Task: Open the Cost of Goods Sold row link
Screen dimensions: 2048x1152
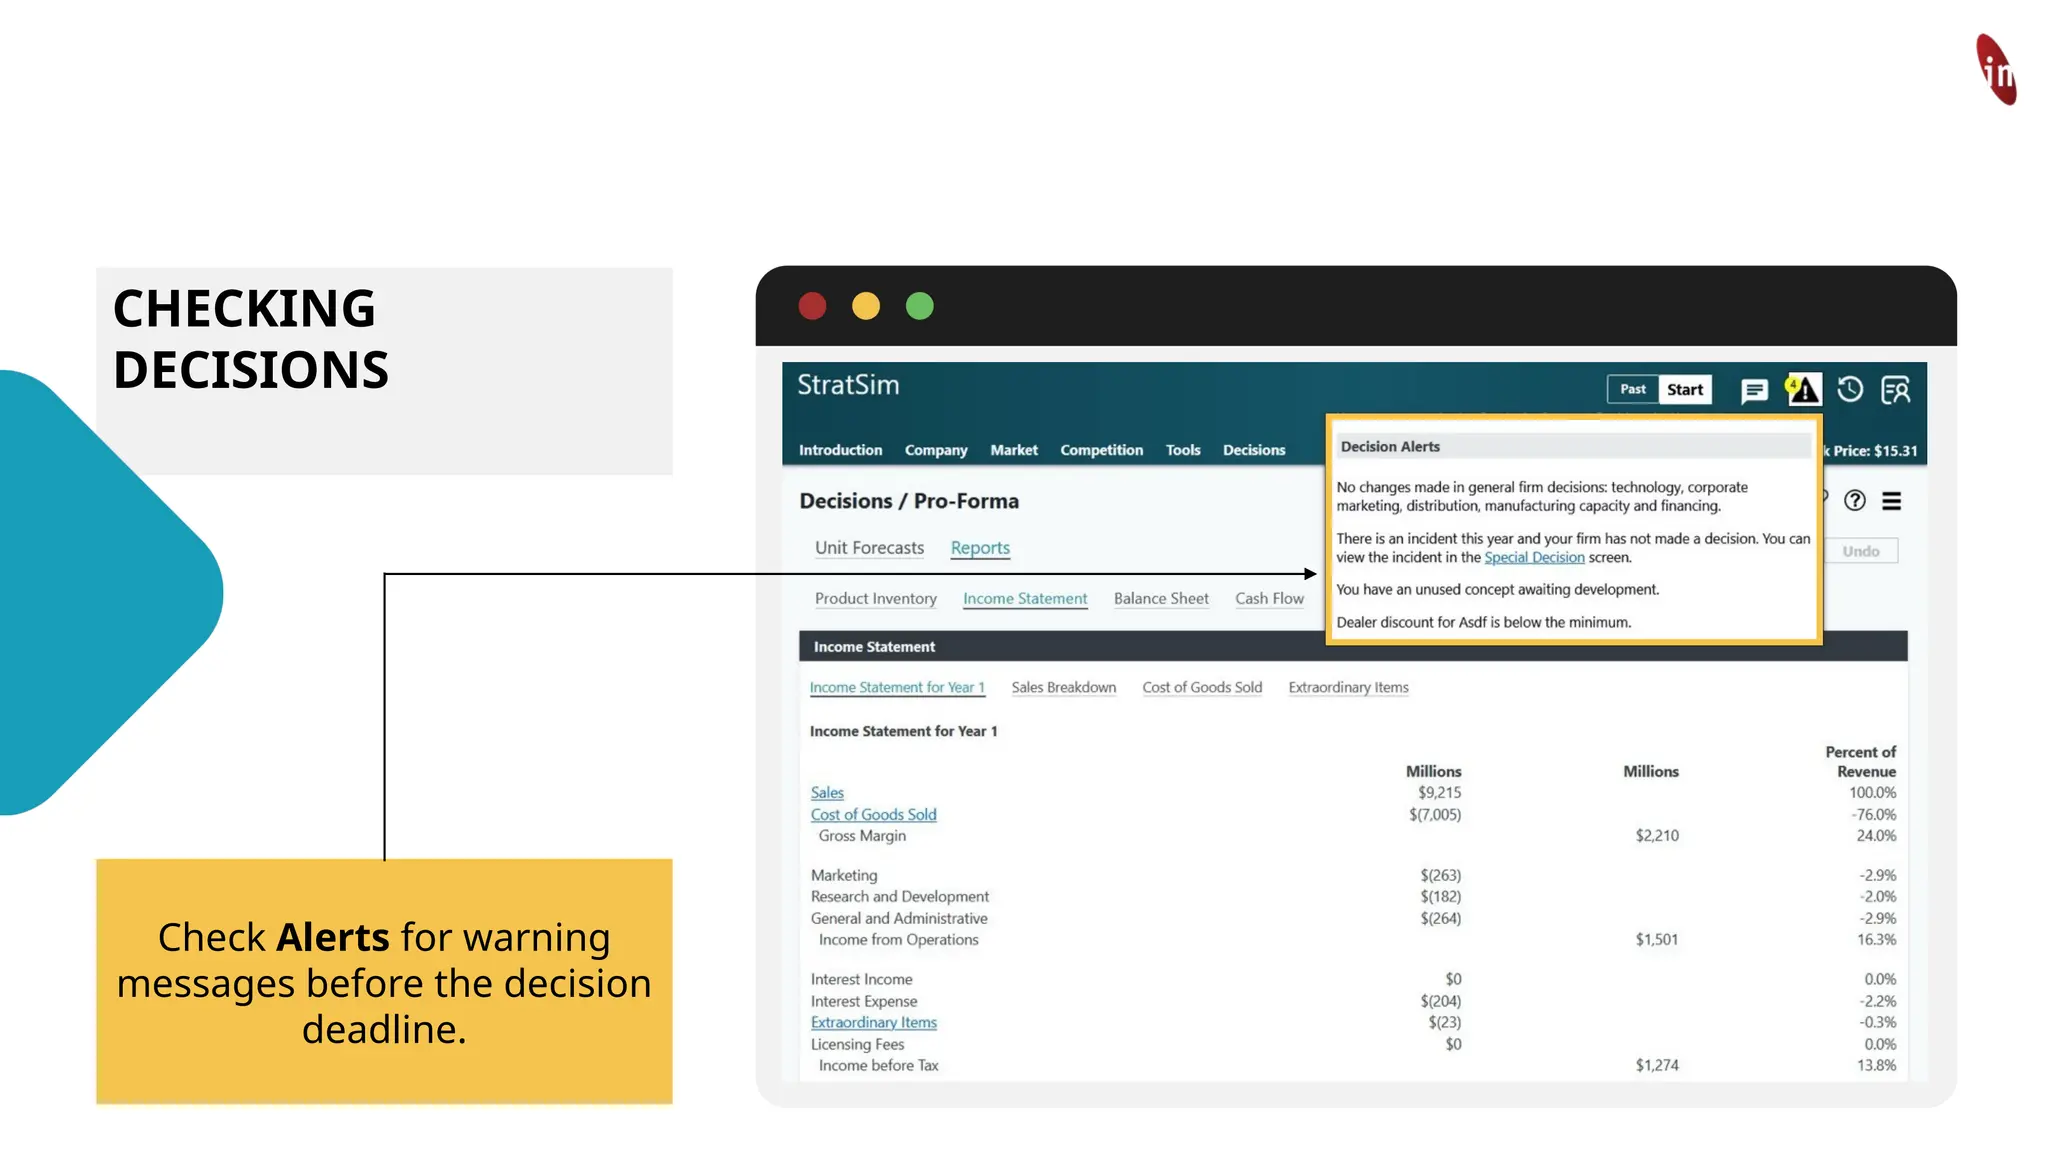Action: pyautogui.click(x=873, y=814)
